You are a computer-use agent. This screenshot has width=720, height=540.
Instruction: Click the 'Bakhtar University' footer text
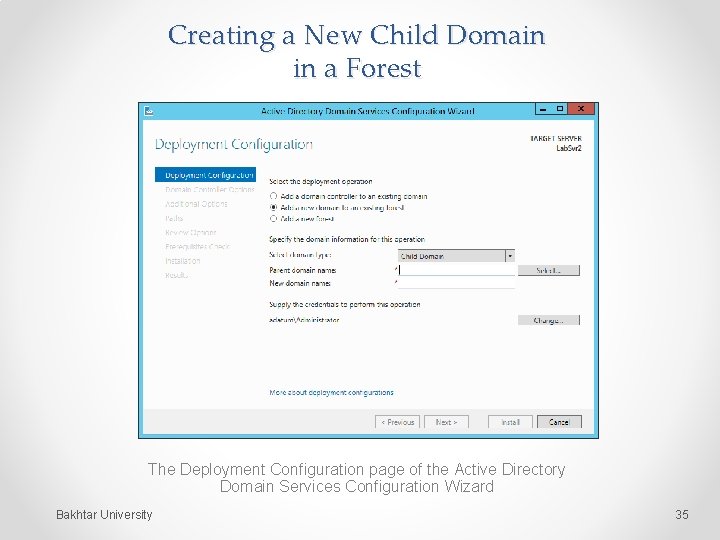click(104, 515)
